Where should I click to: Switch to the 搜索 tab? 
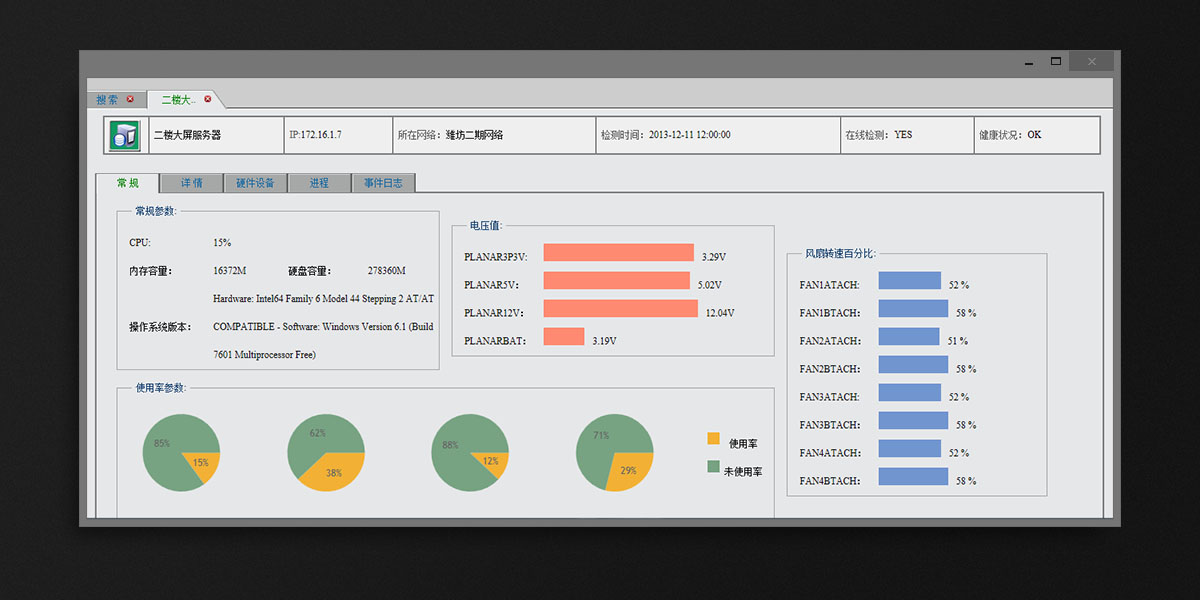click(x=107, y=100)
